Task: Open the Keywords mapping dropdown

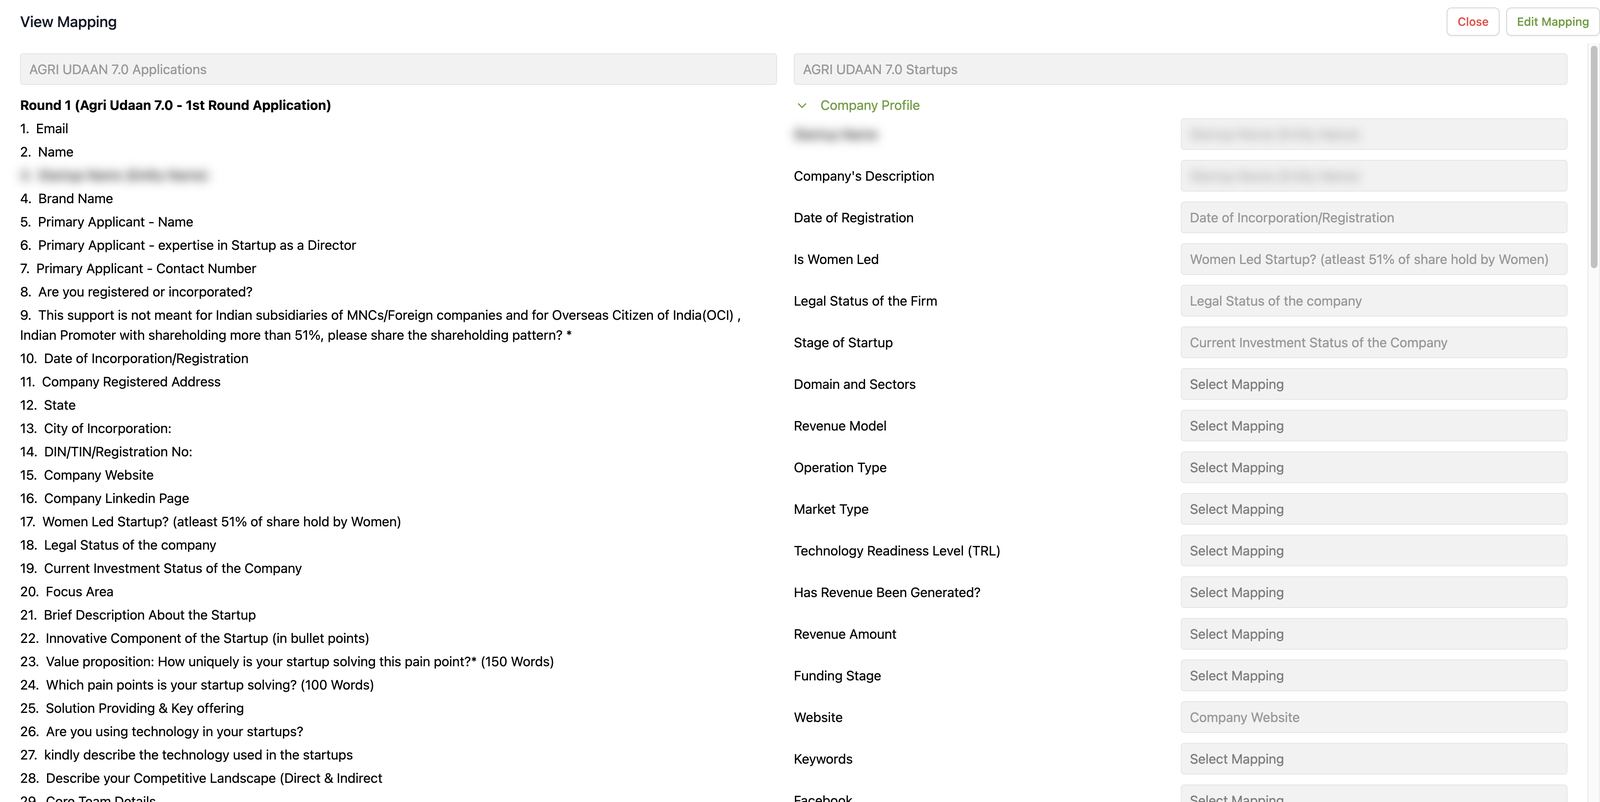Action: (1373, 759)
